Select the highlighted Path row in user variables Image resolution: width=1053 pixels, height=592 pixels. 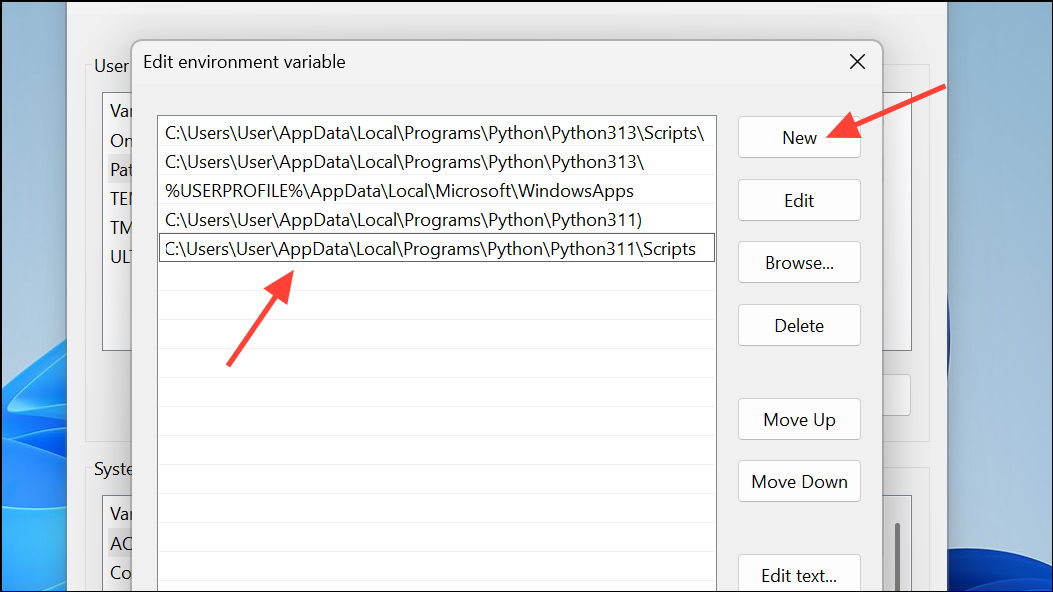120,170
